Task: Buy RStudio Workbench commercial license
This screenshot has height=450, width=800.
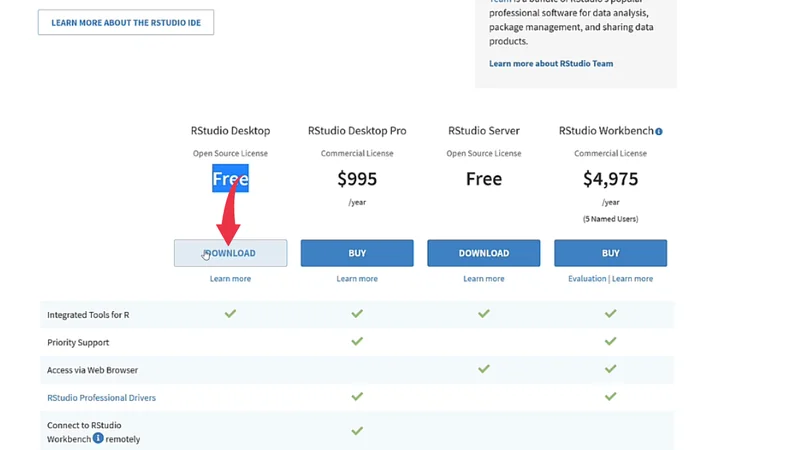Action: tap(610, 253)
